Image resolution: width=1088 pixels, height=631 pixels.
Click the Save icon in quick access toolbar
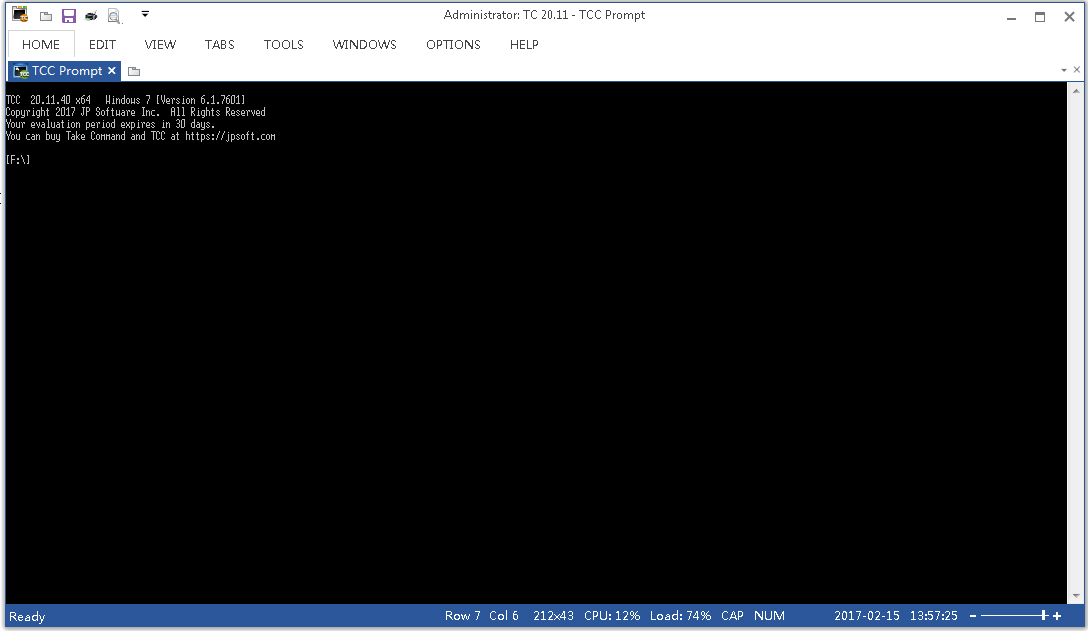(68, 15)
